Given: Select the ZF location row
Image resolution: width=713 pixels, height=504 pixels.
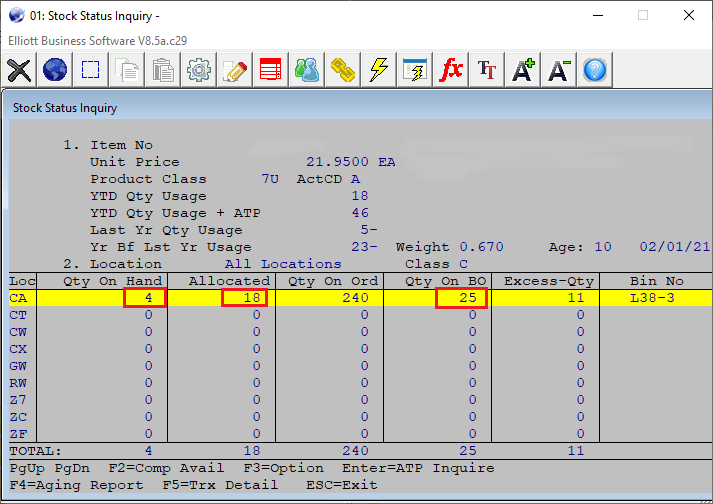Looking at the screenshot, I should (360, 434).
